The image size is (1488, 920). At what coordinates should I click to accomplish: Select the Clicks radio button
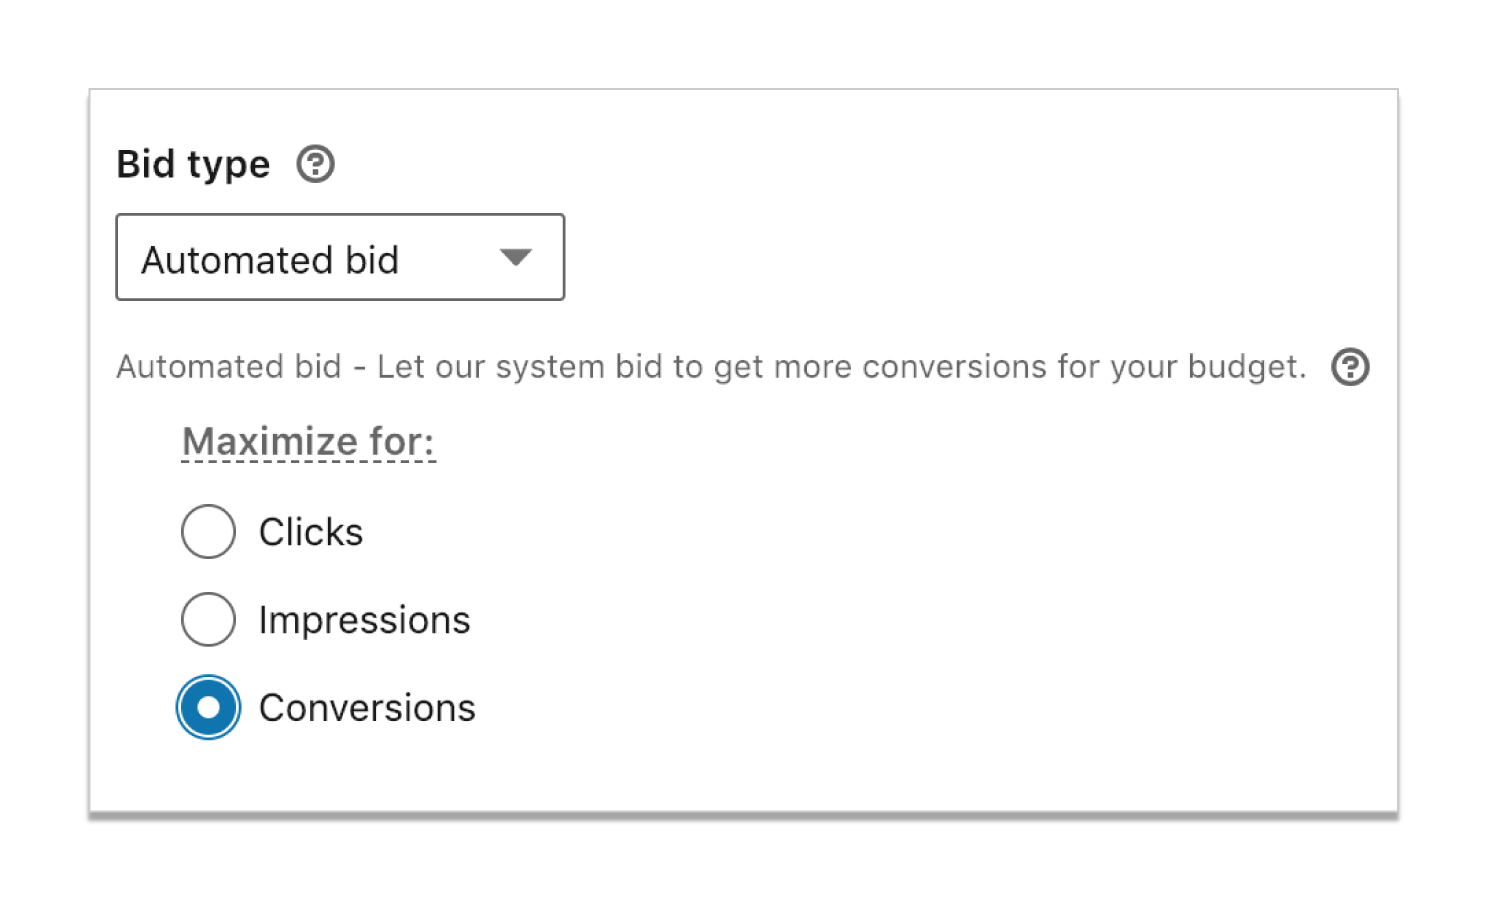(x=208, y=531)
